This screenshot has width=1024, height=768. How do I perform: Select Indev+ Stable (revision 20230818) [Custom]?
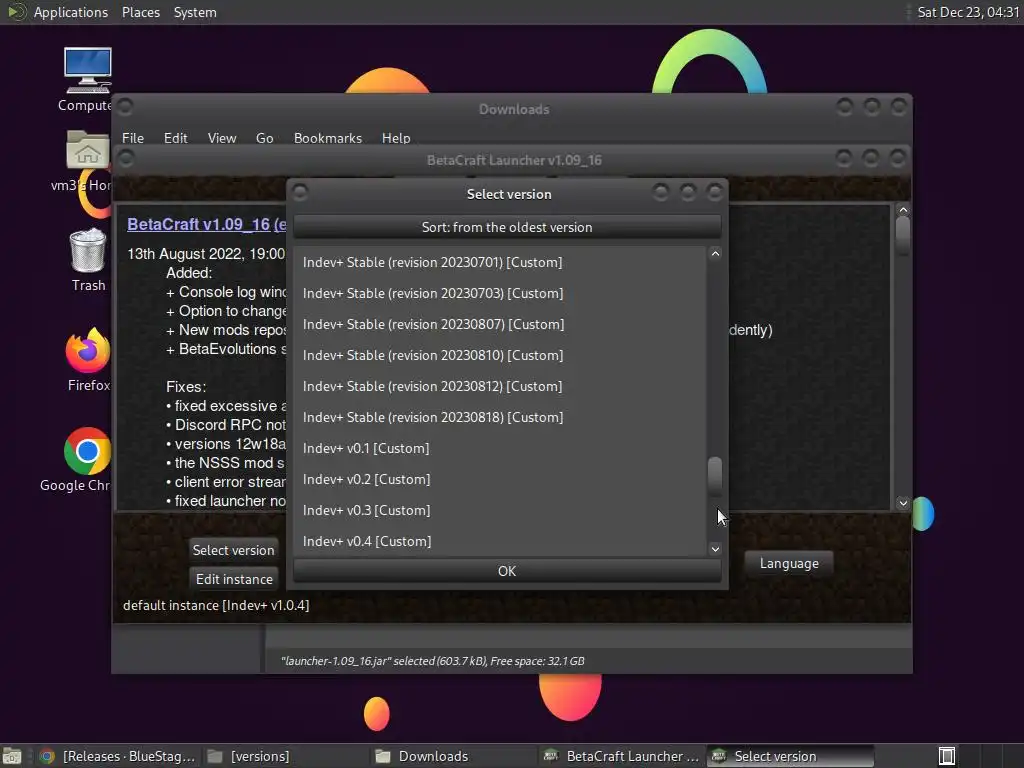pyautogui.click(x=500, y=417)
